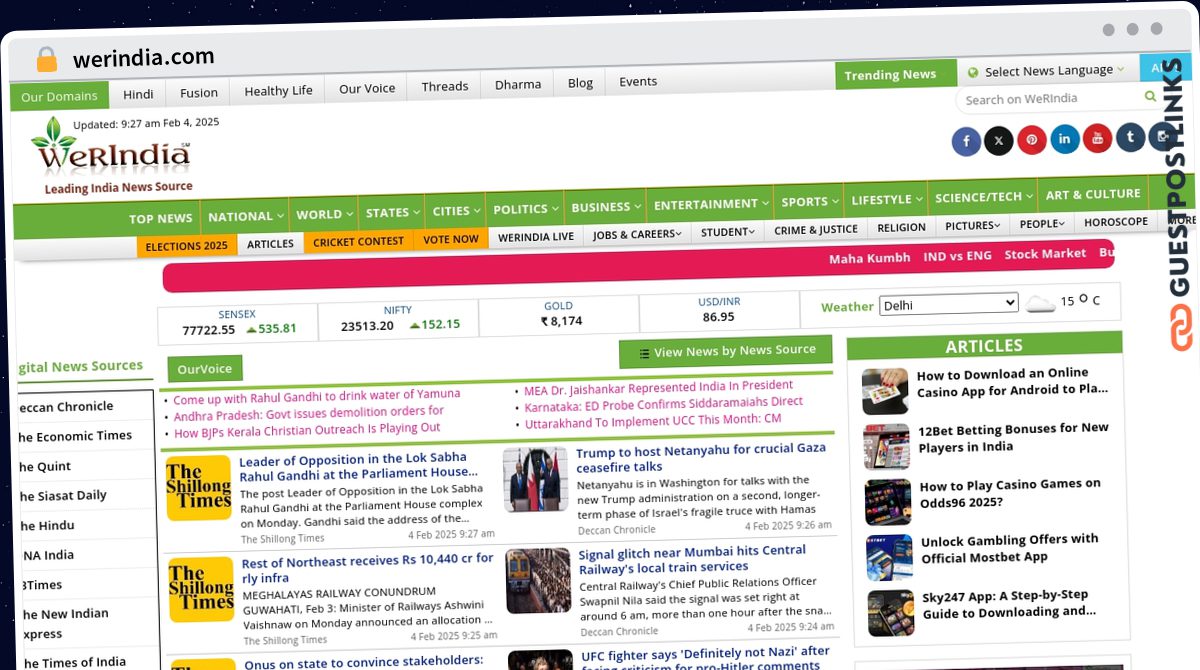Open the LinkedIn social icon
The height and width of the screenshot is (670, 1200).
pyautogui.click(x=1065, y=138)
